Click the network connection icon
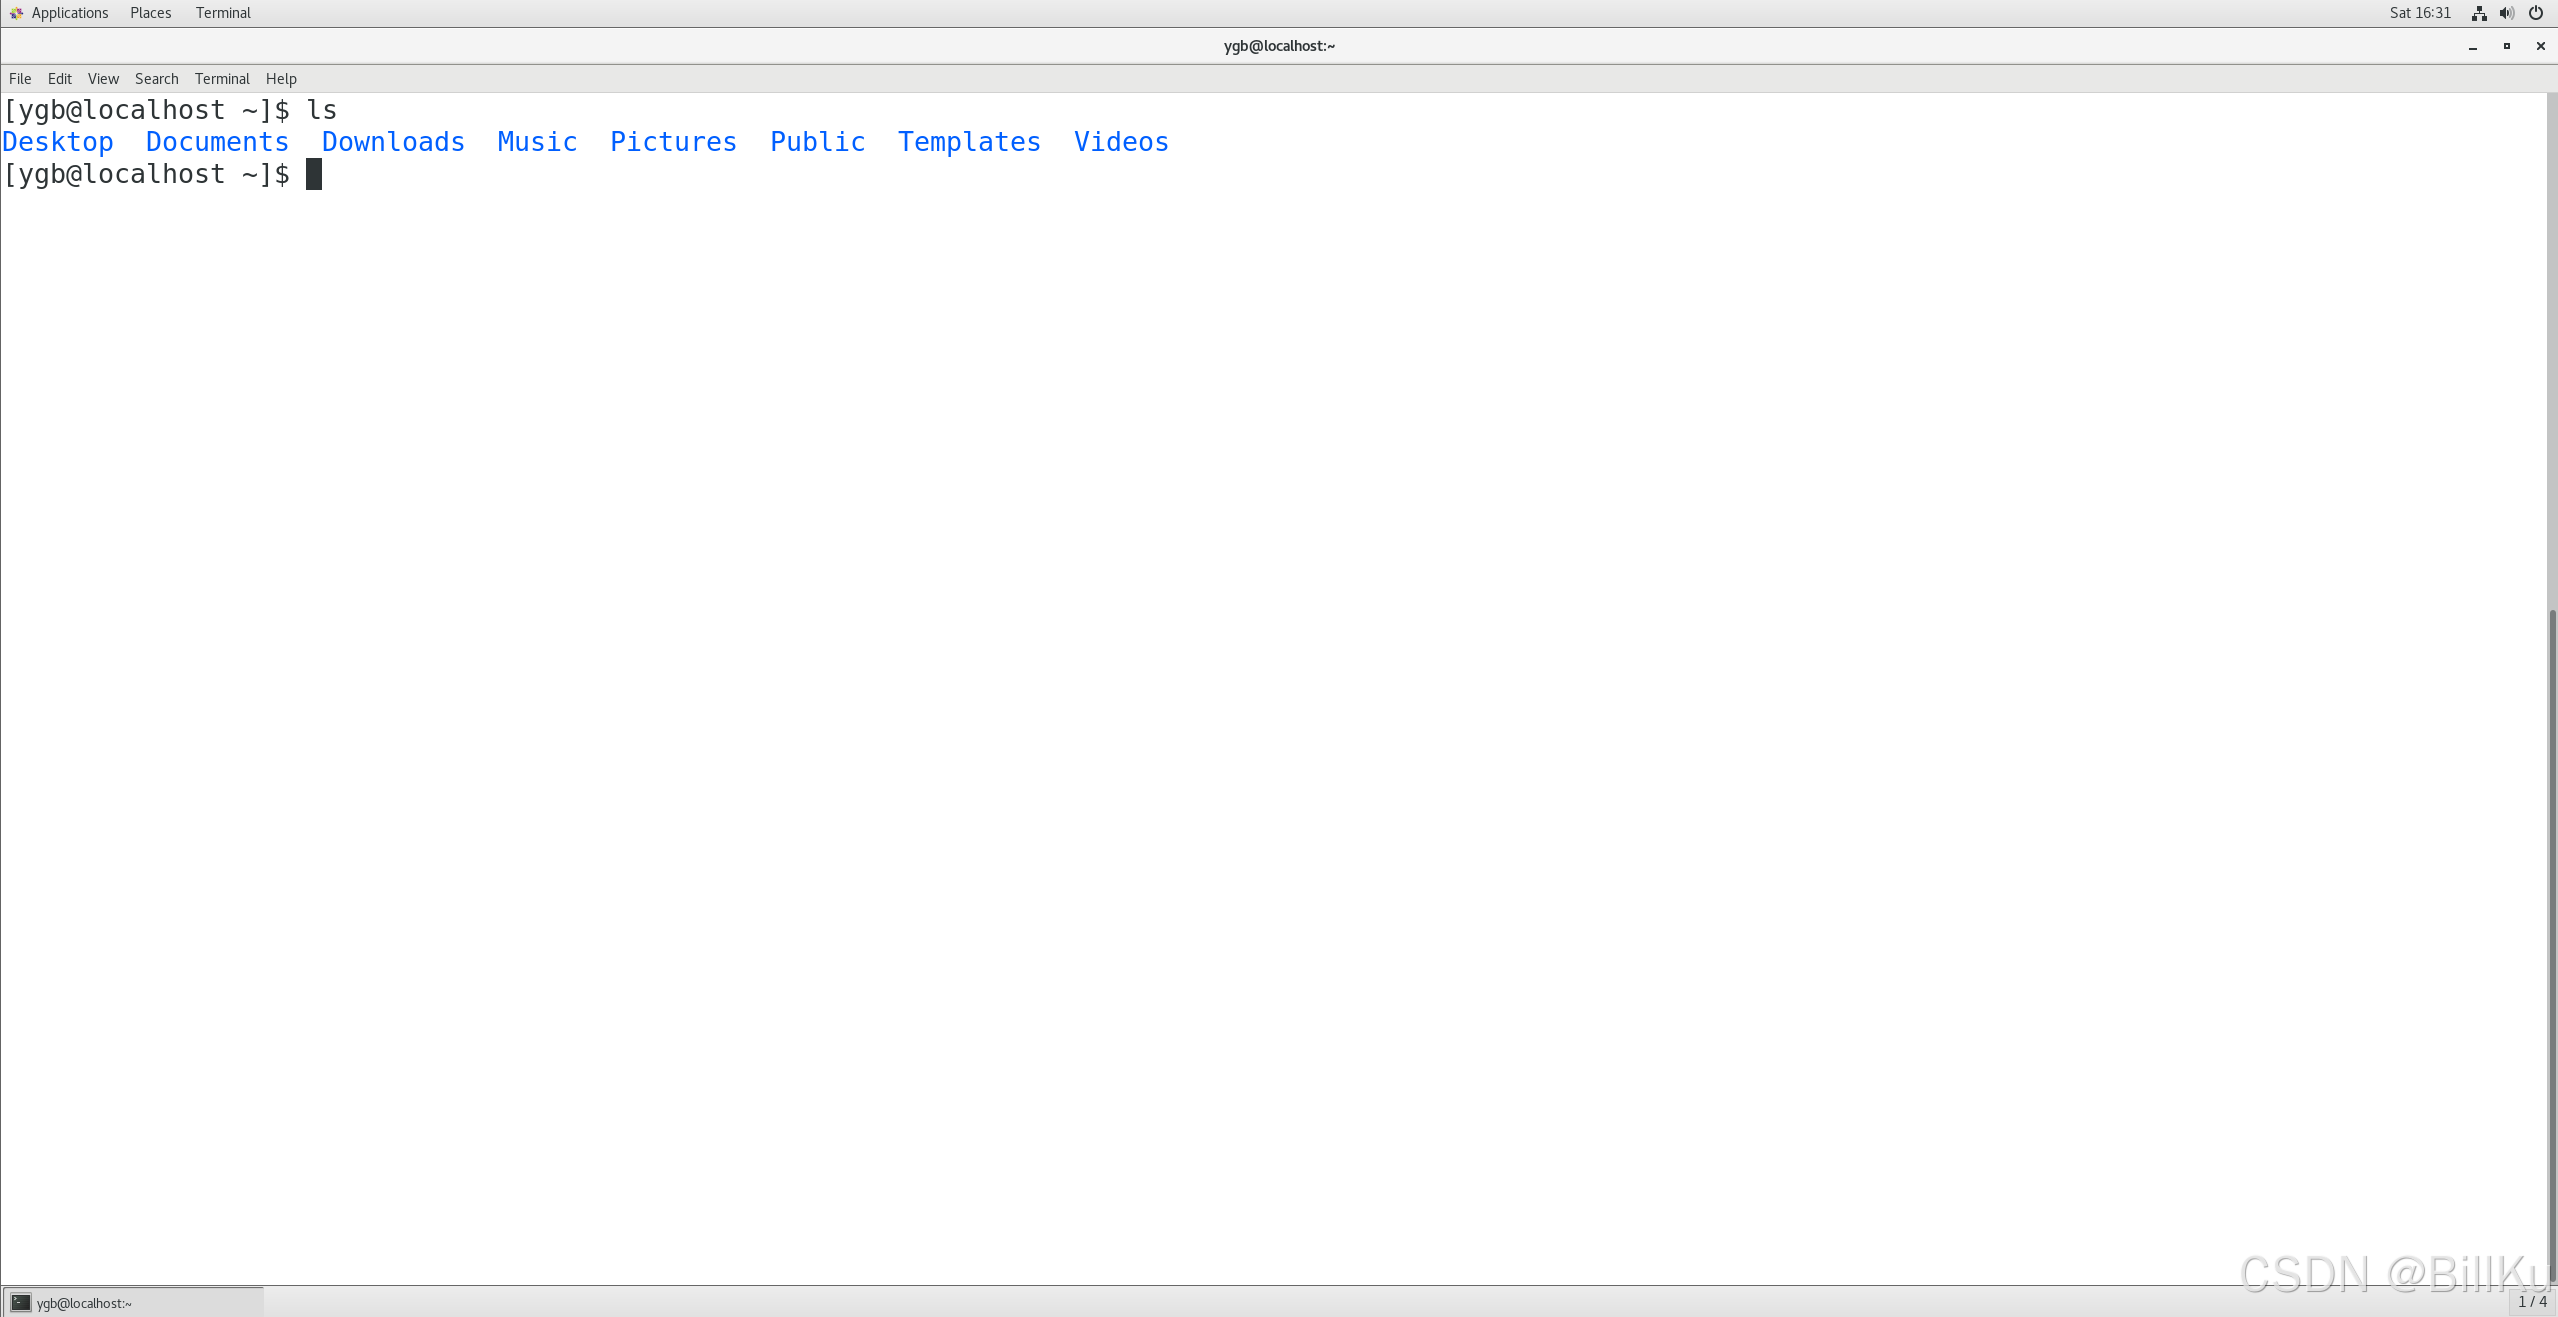Viewport: 2558px width, 1317px height. (2478, 13)
